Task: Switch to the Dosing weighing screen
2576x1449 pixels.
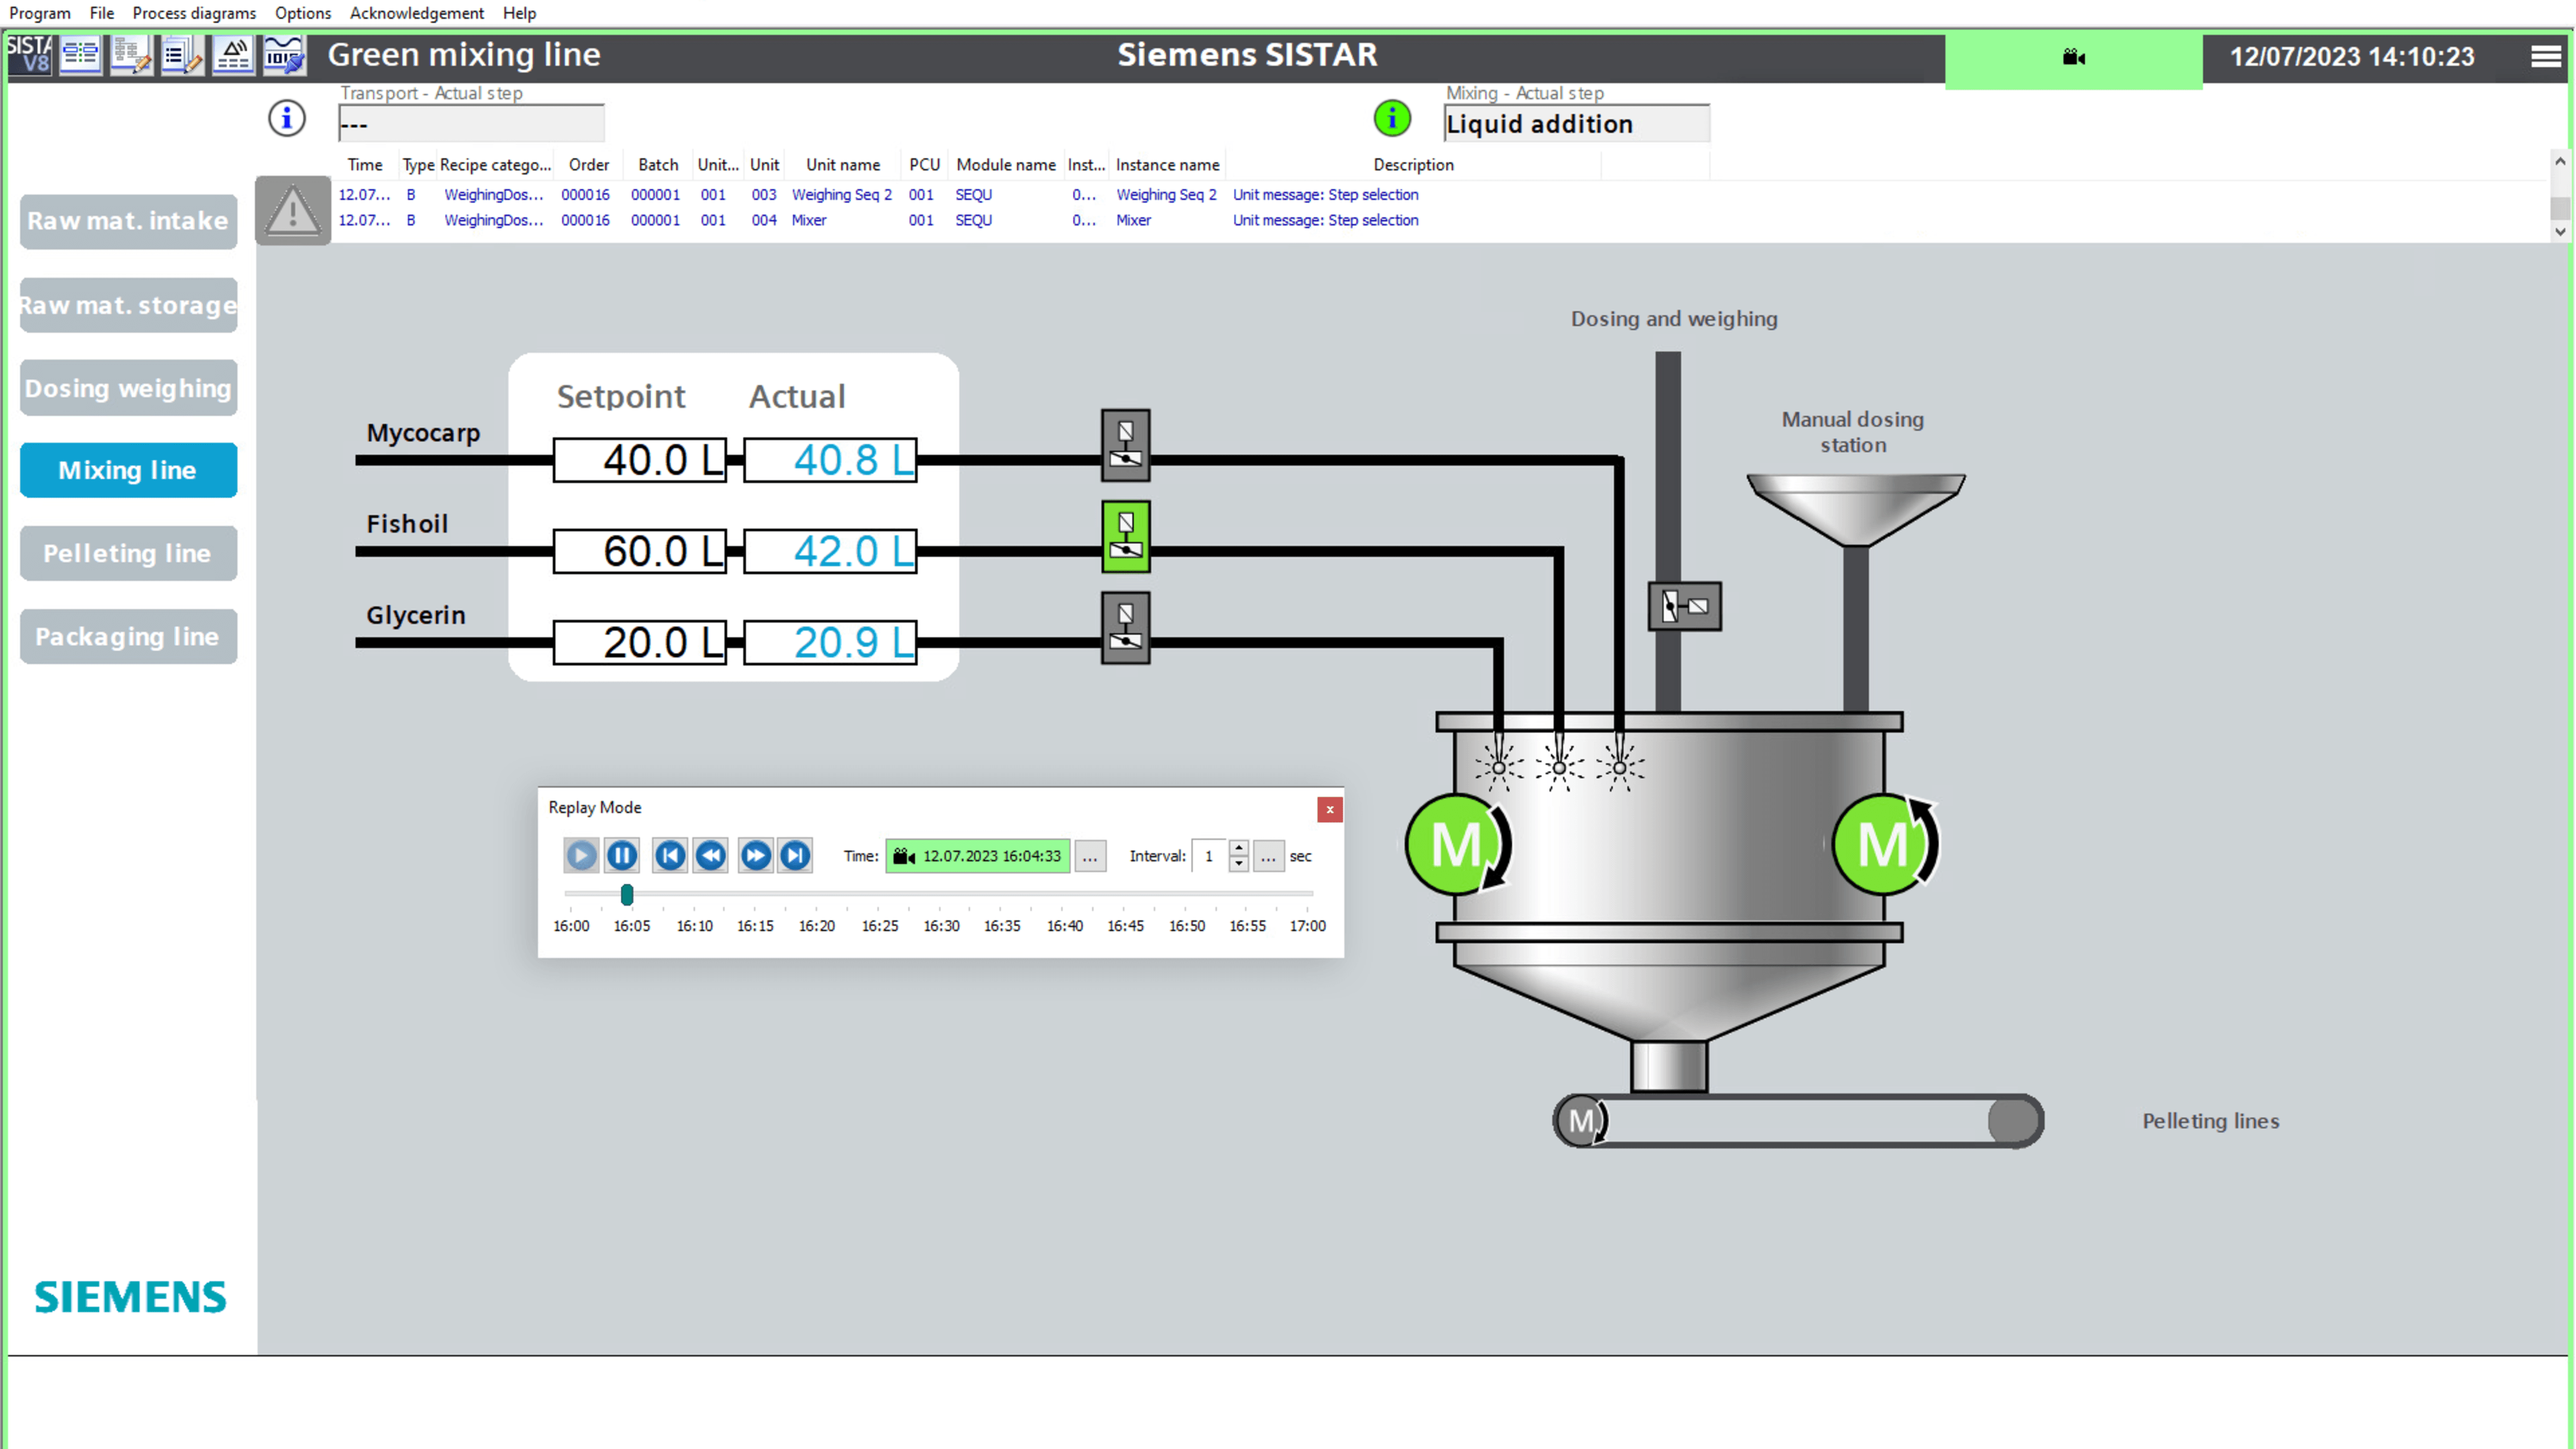Action: tap(128, 388)
